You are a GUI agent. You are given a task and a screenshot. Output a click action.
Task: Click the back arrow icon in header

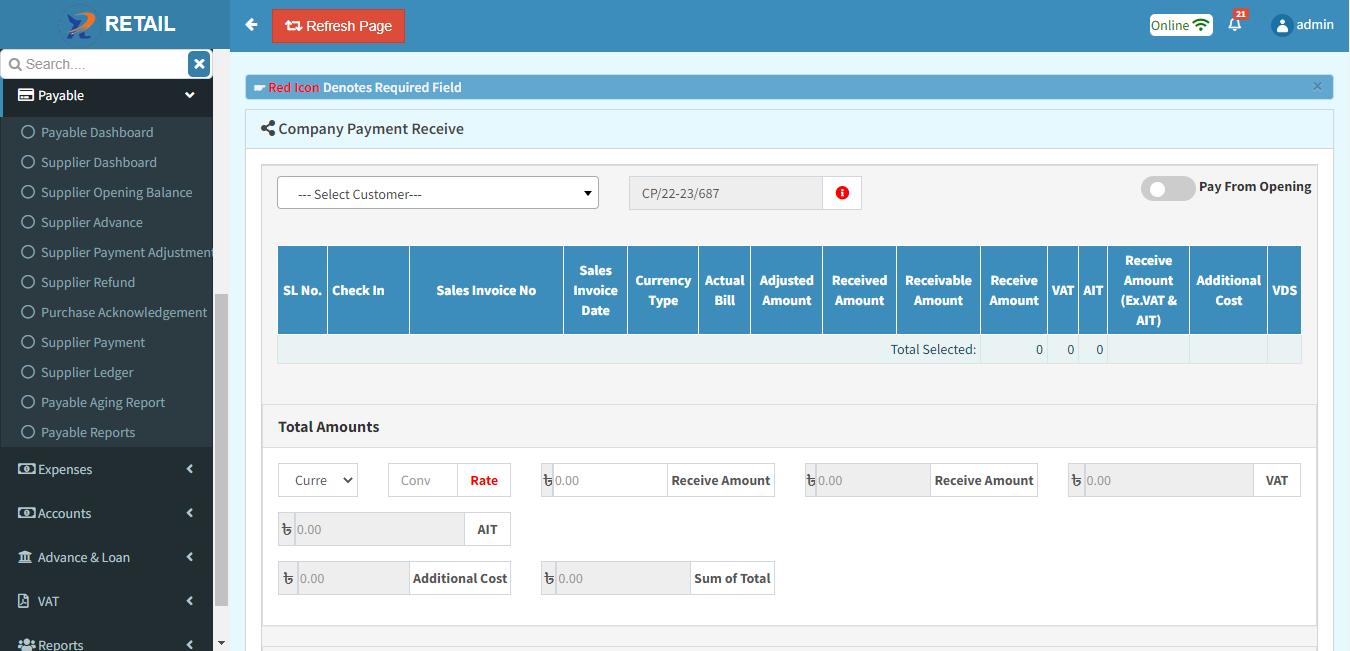(251, 25)
